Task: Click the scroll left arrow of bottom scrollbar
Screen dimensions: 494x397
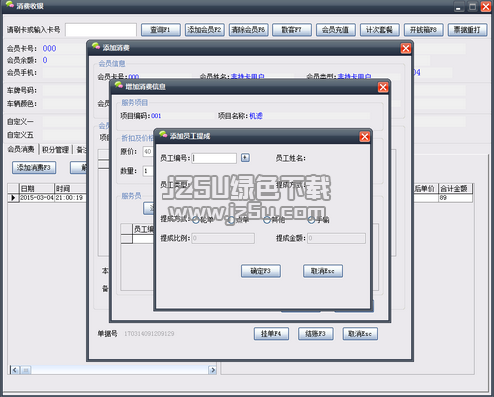Action: coord(15,370)
